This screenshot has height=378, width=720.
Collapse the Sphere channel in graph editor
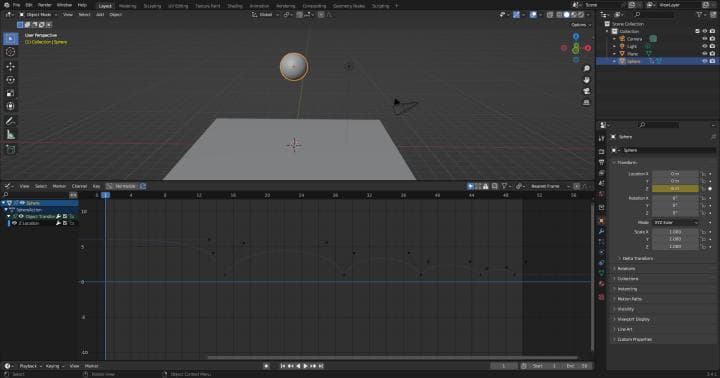click(4, 203)
